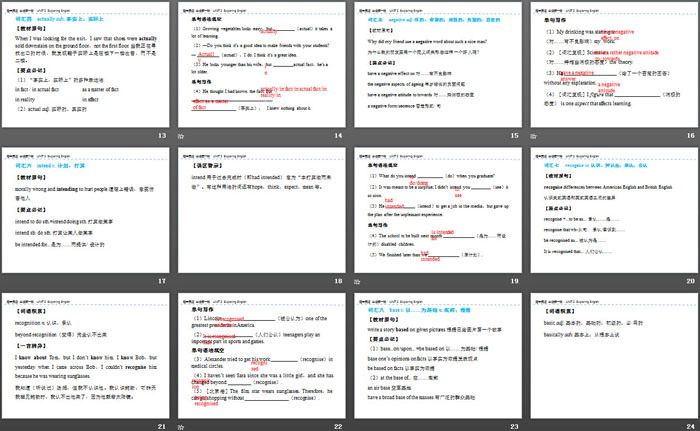Click slide number 18 label

(338, 281)
